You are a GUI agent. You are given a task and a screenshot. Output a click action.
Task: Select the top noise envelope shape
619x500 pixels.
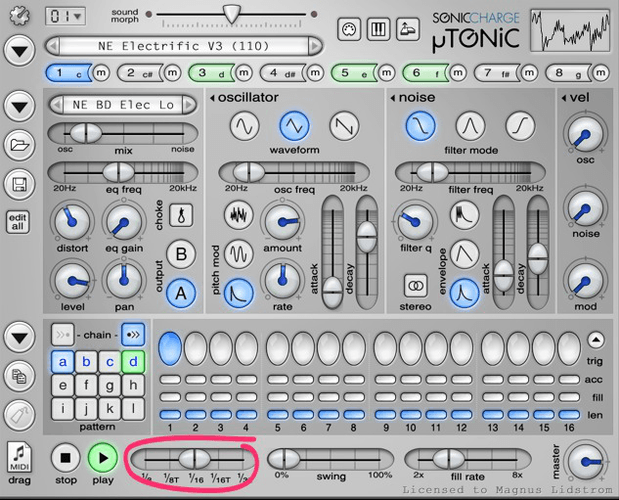(465, 215)
